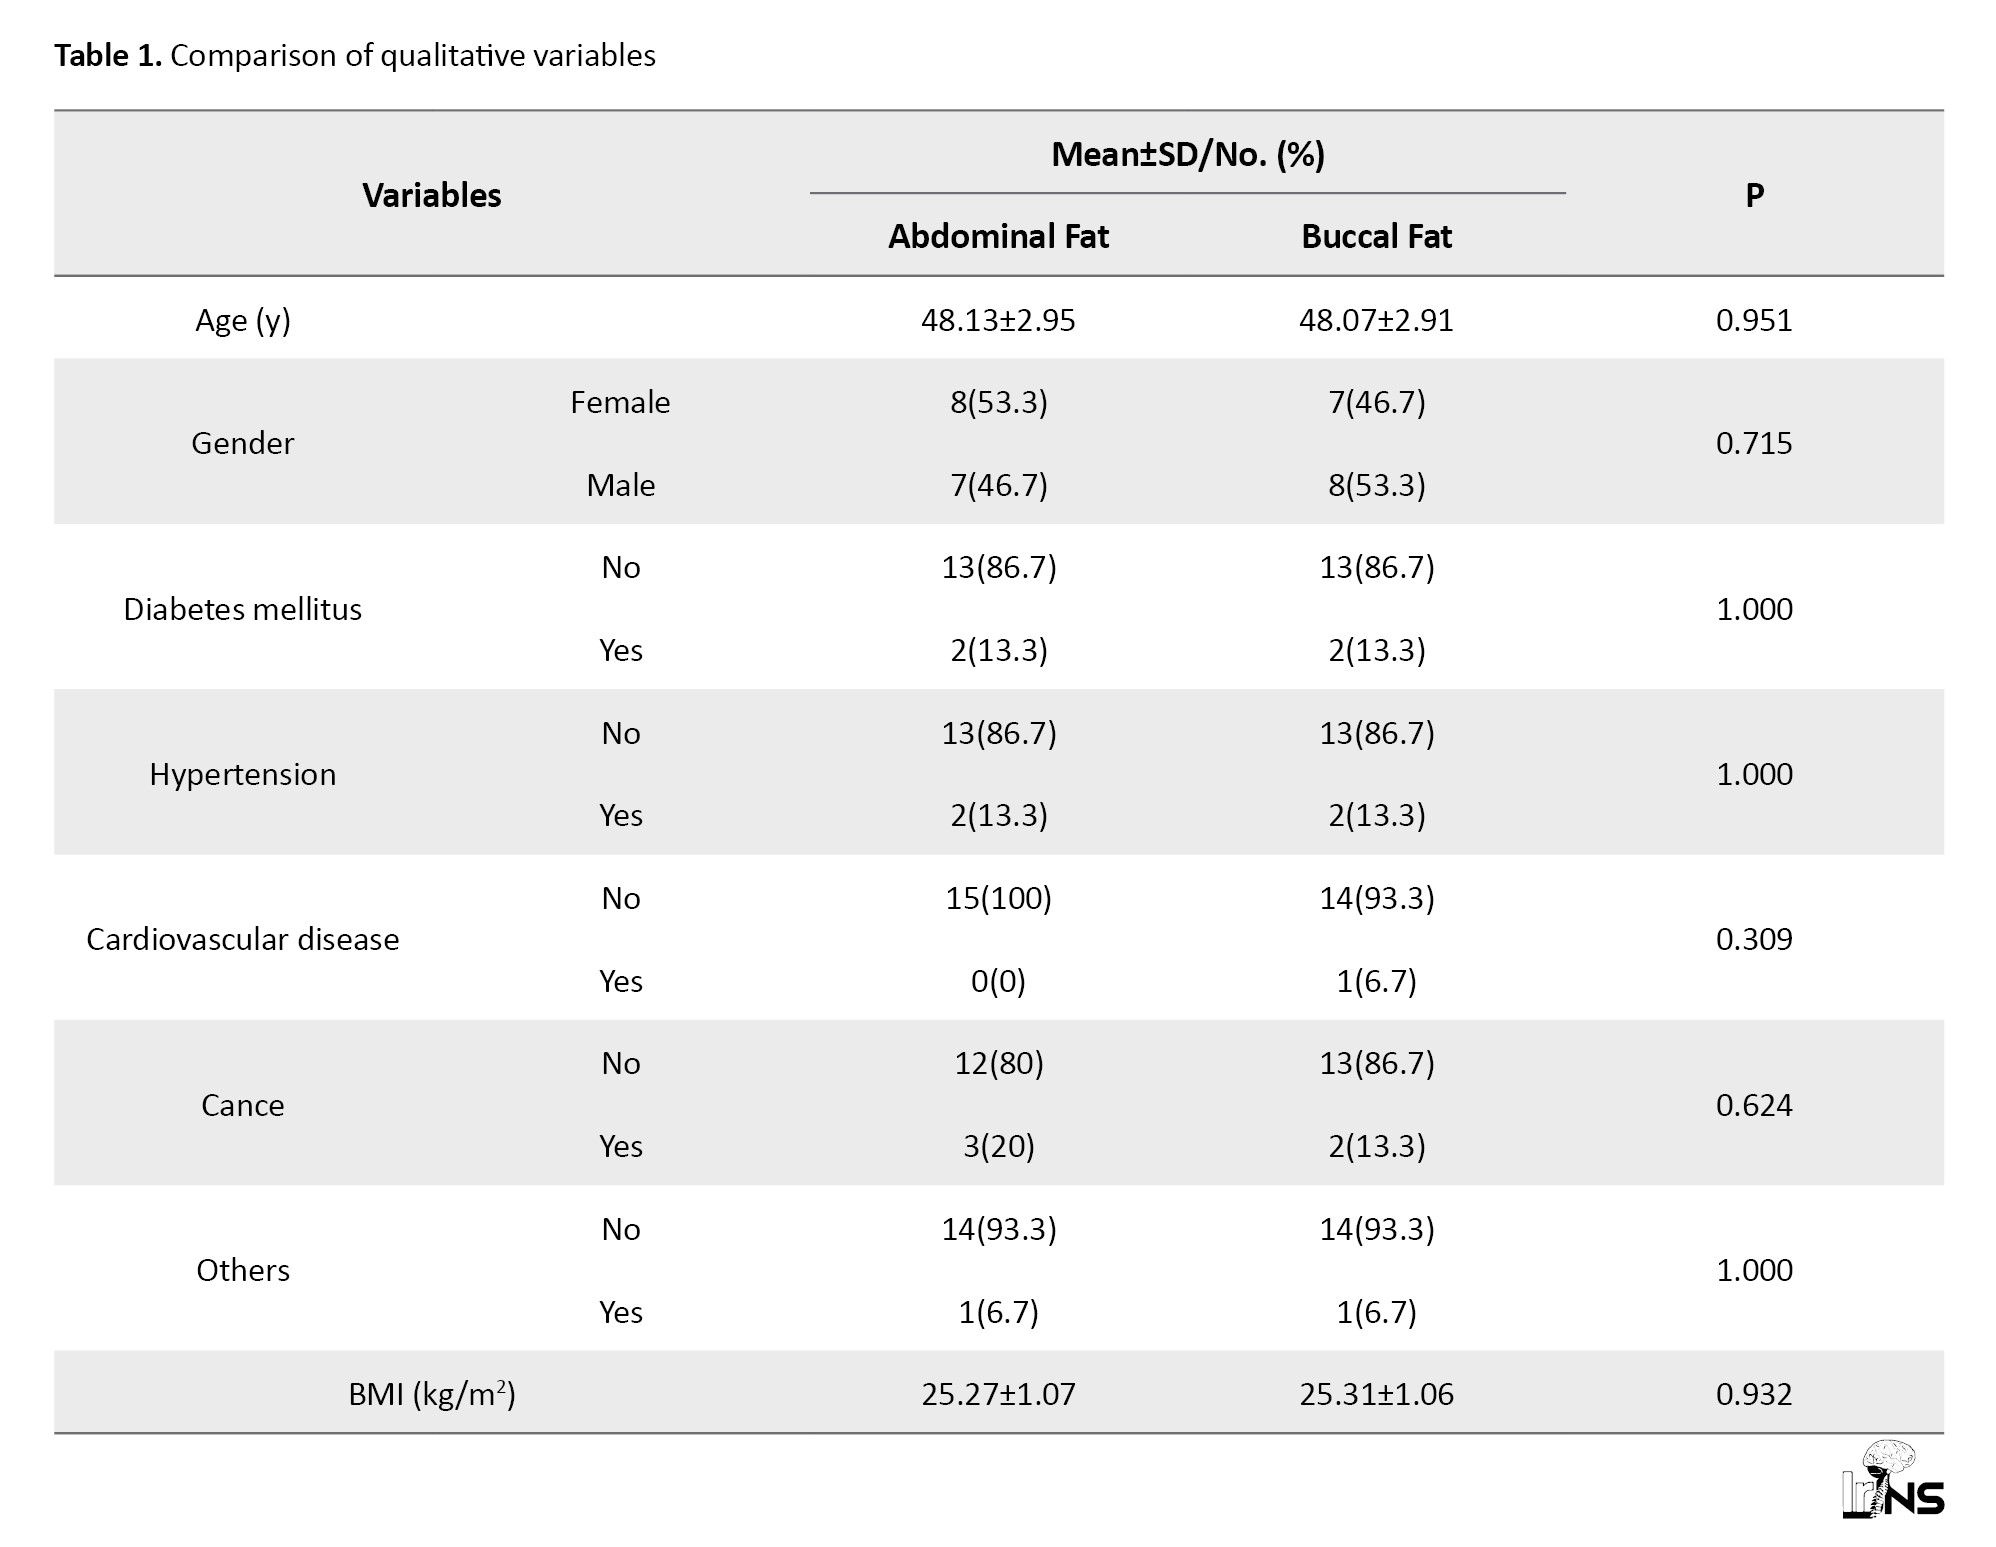
Task: Select the Gender row label
Action: [x=243, y=443]
